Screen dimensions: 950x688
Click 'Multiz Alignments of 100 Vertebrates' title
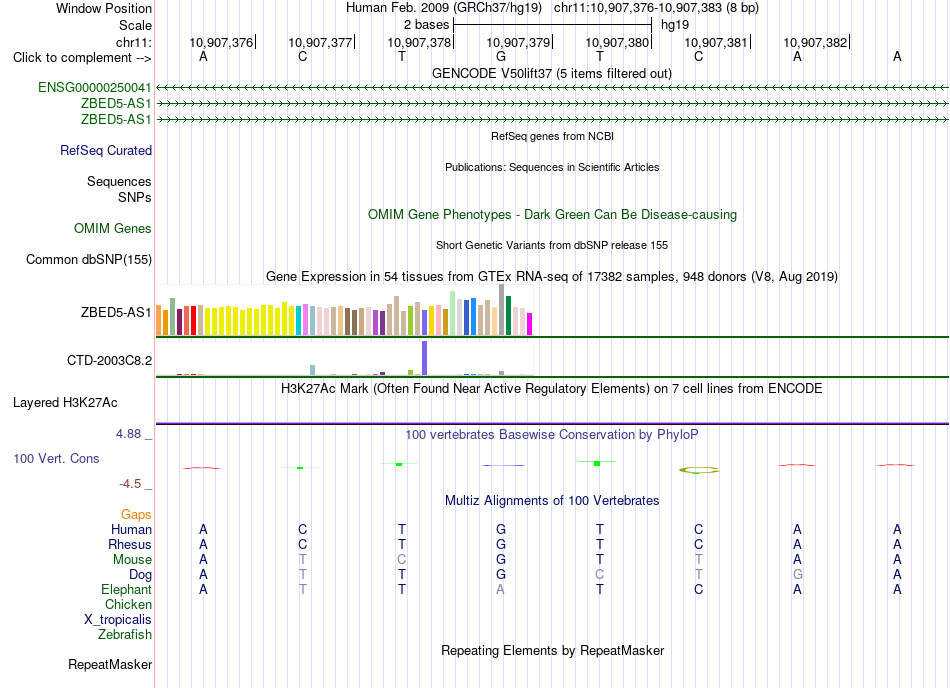click(552, 500)
